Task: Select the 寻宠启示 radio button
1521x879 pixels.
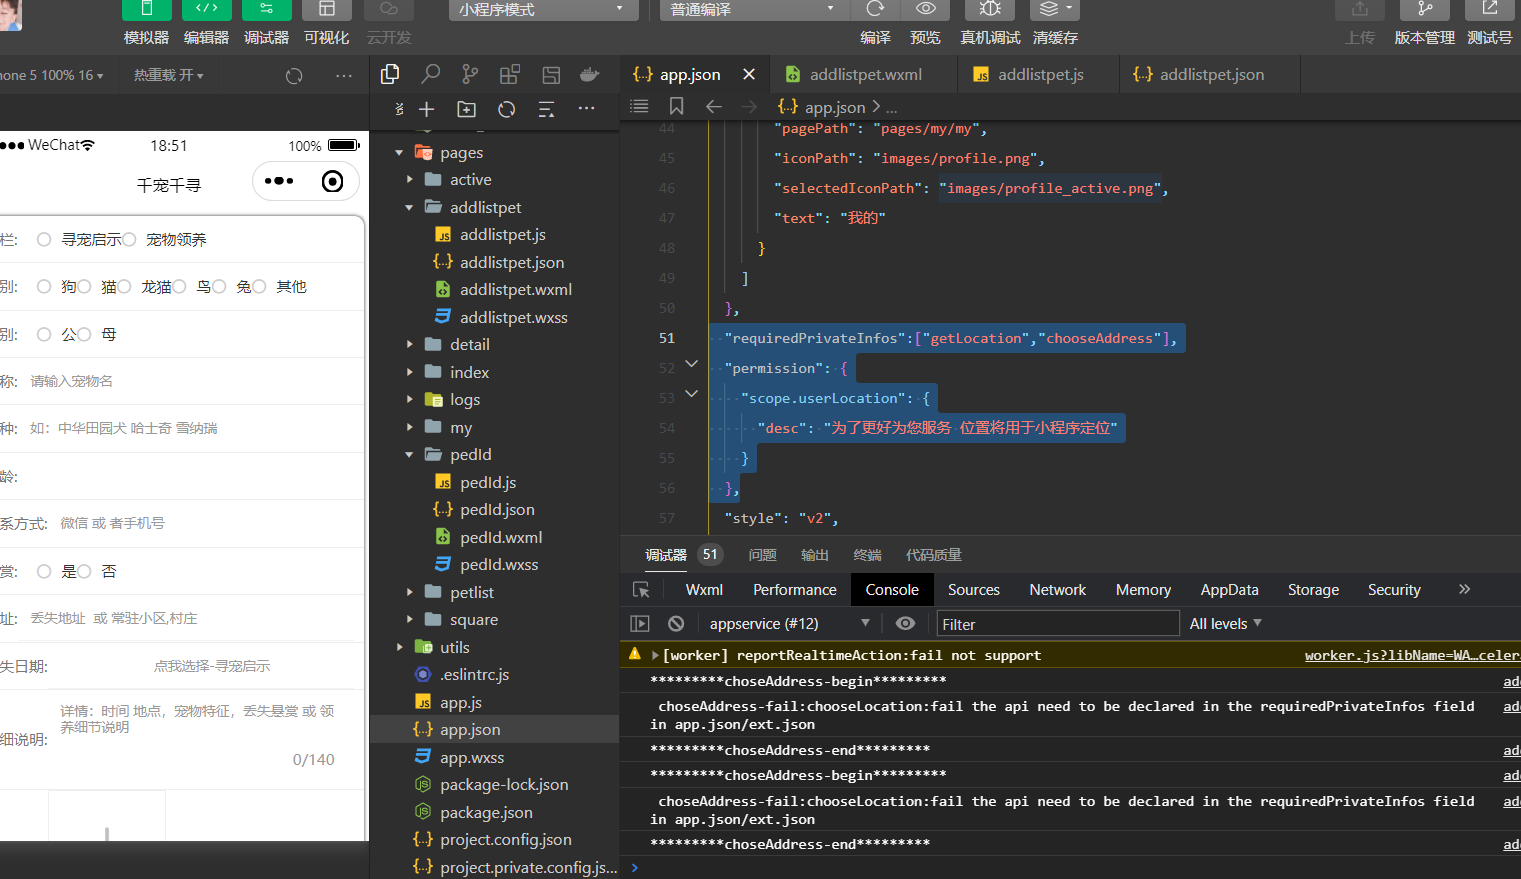Action: [44, 239]
